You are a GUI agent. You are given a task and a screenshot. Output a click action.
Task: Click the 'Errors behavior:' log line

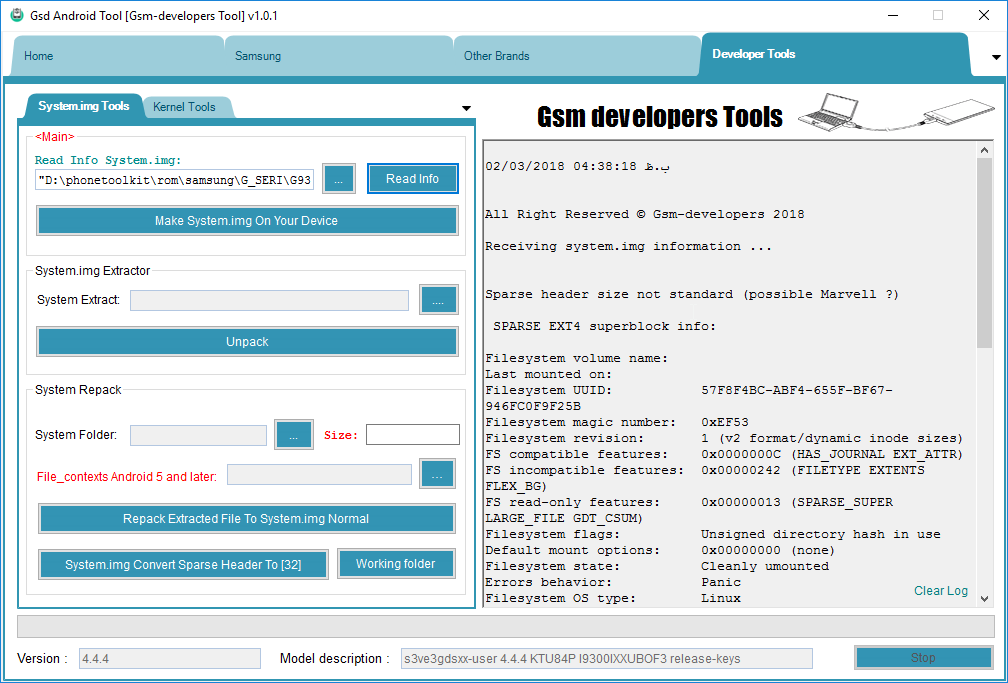pyautogui.click(x=613, y=582)
